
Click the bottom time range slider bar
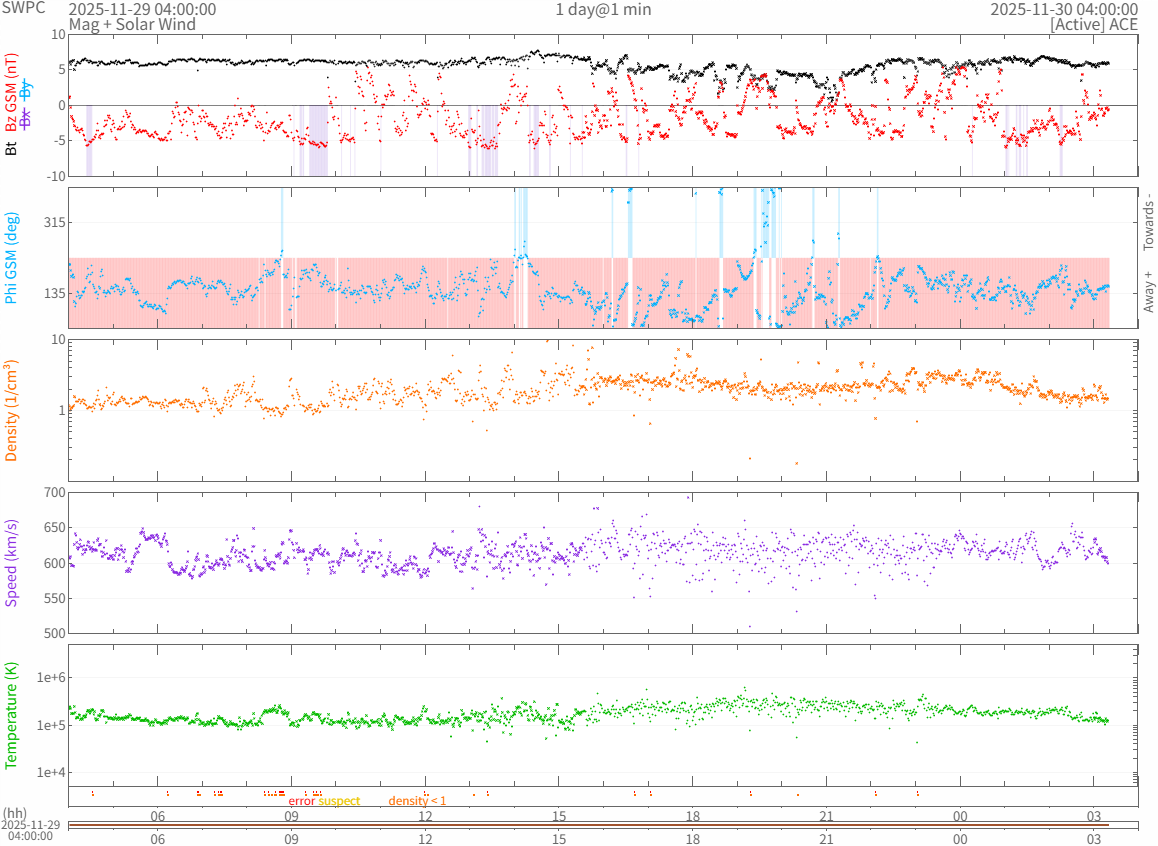coord(603,825)
